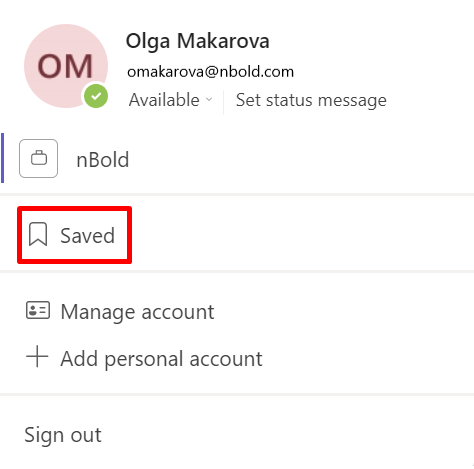
Task: Expand the chevron beside Available
Action: point(209,99)
